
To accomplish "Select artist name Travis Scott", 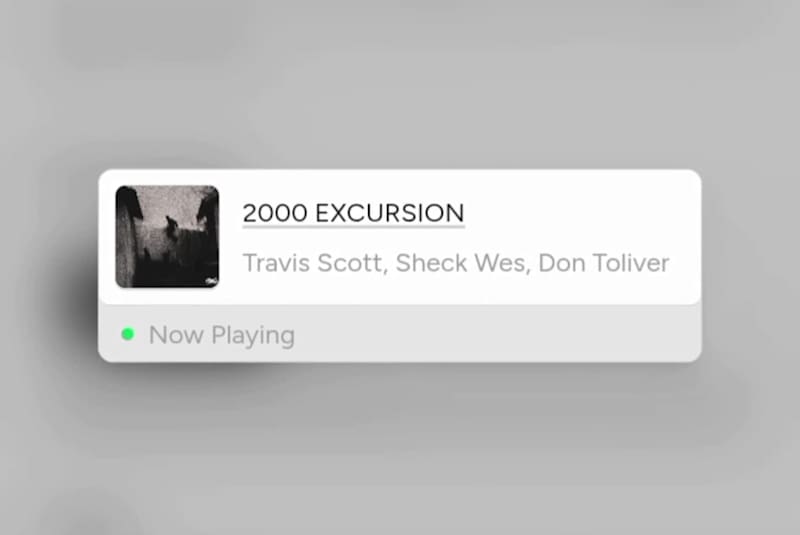I will (312, 263).
